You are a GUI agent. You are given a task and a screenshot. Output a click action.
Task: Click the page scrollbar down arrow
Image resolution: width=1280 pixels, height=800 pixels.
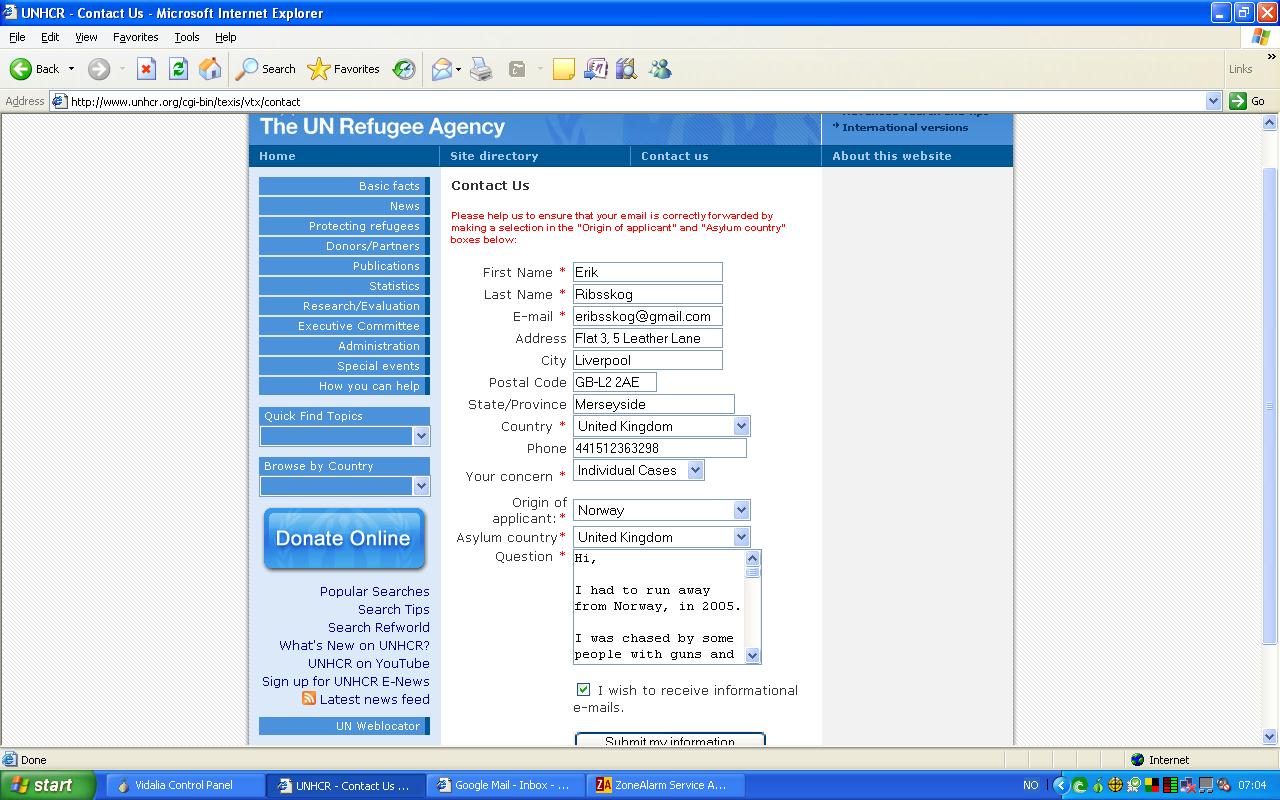pos(1270,737)
